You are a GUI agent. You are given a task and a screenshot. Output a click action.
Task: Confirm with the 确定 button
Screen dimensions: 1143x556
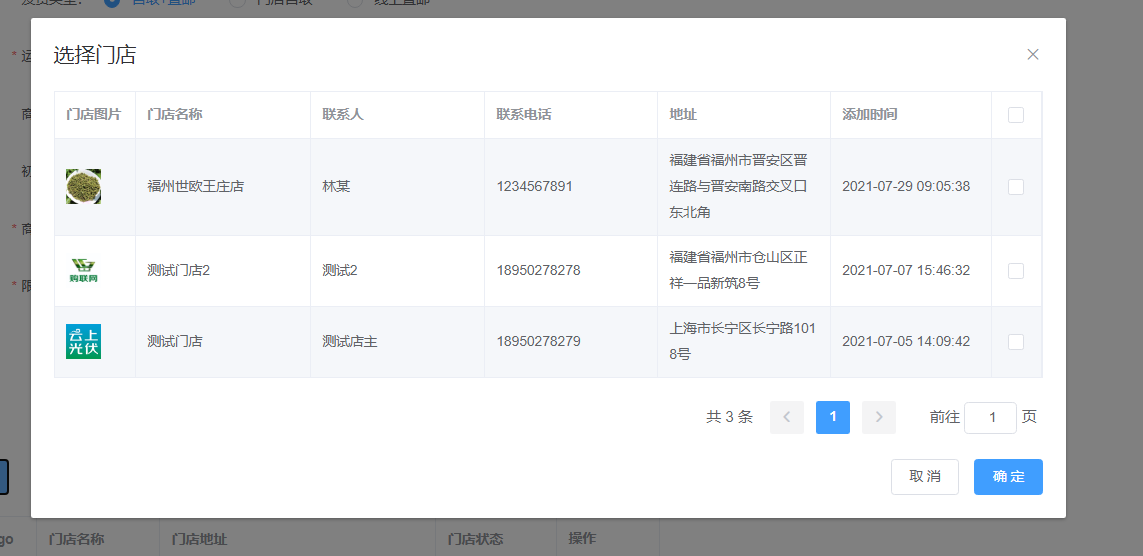(1008, 477)
